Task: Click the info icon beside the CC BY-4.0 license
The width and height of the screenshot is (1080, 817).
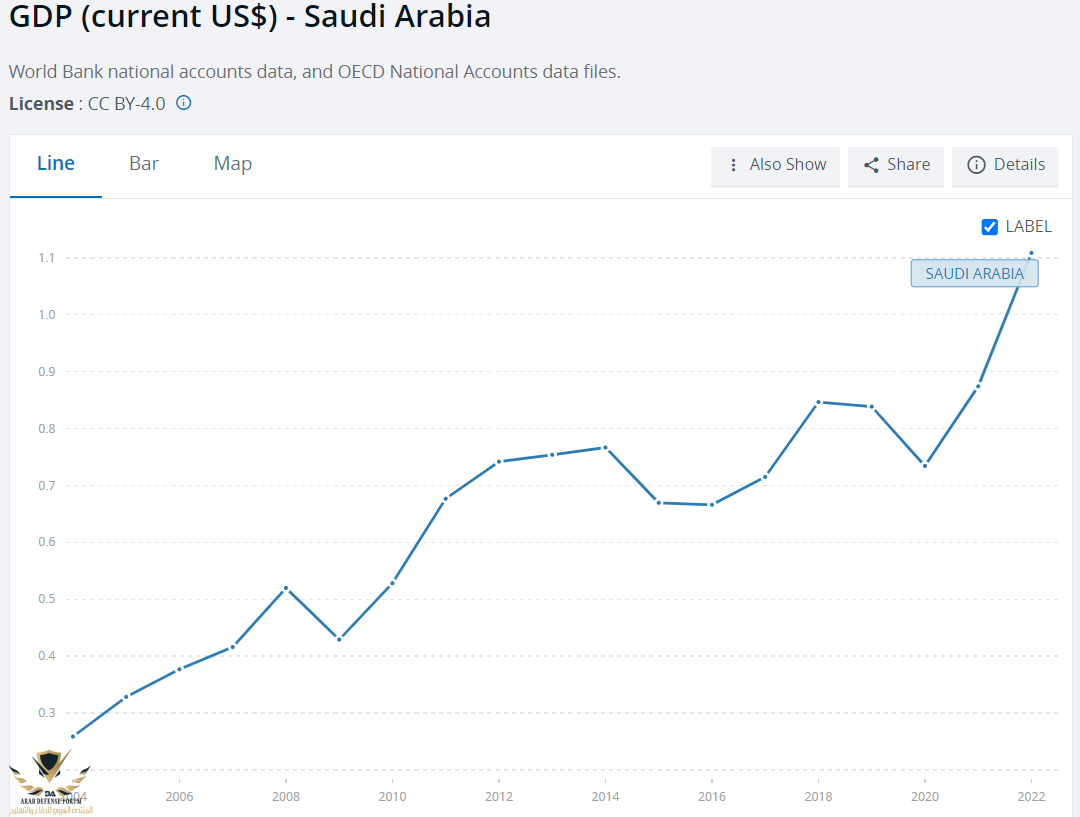Action: 184,103
